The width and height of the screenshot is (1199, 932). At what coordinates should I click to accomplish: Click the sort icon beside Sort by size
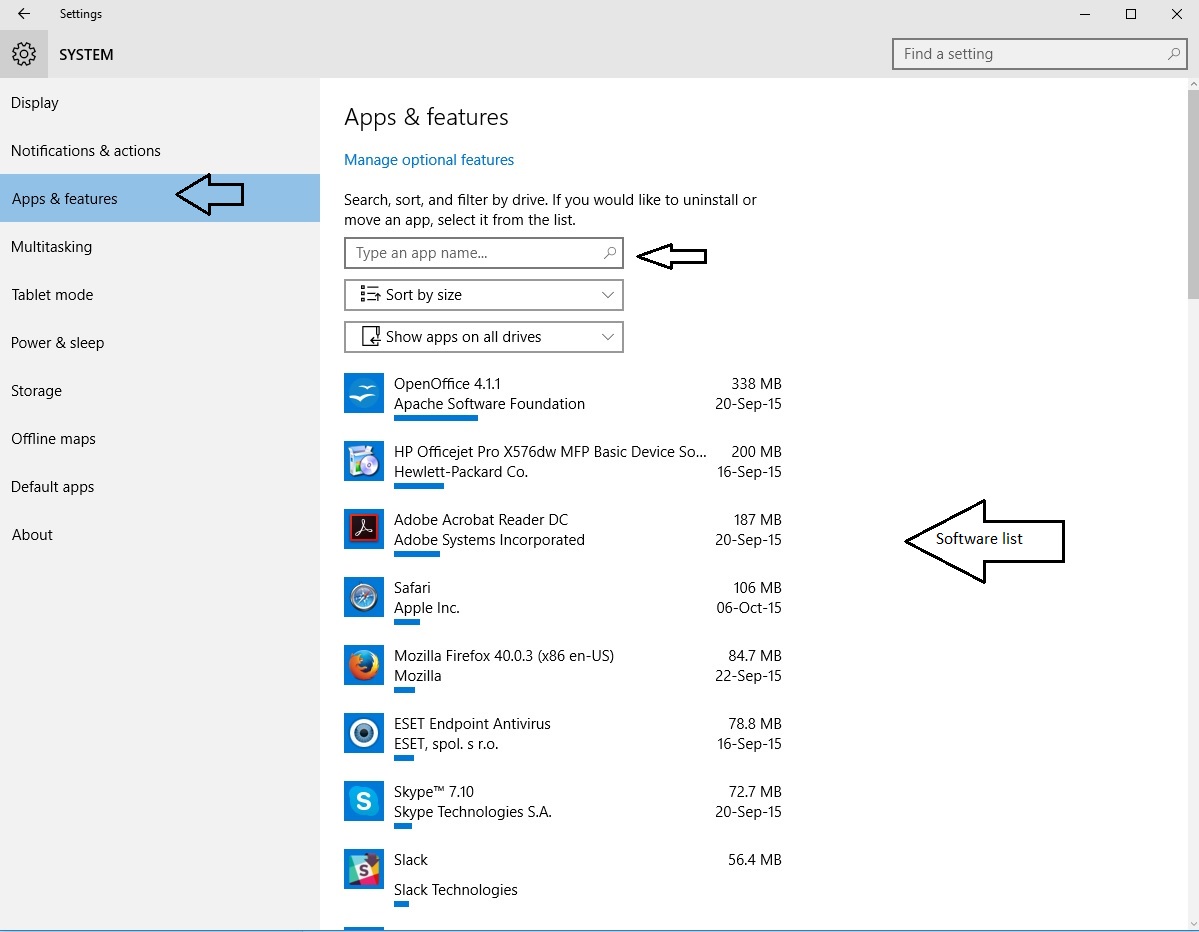(370, 294)
